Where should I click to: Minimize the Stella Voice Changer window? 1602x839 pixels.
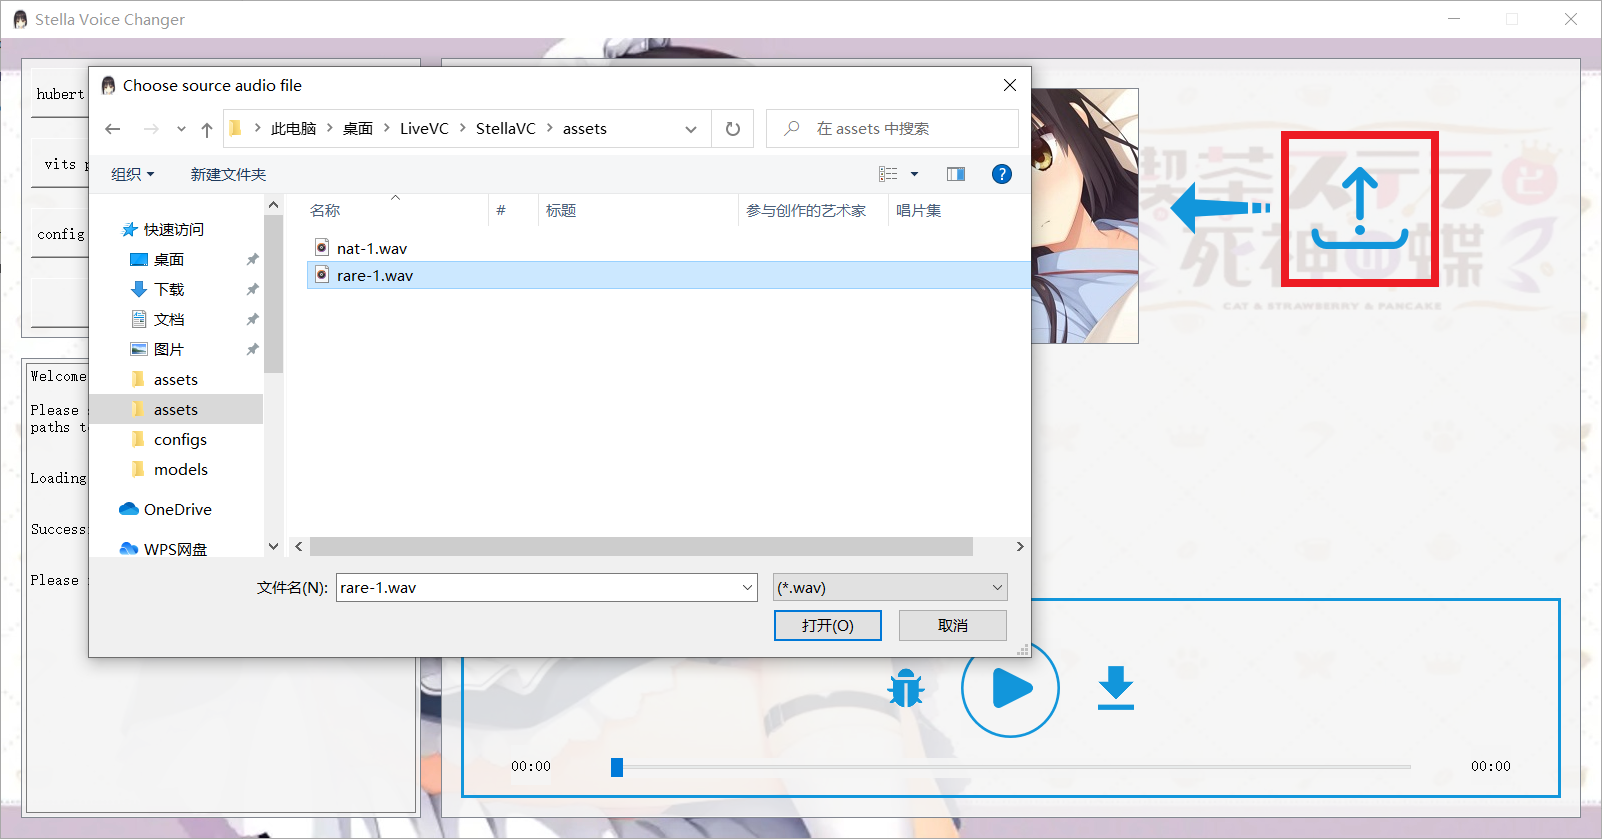pyautogui.click(x=1454, y=19)
